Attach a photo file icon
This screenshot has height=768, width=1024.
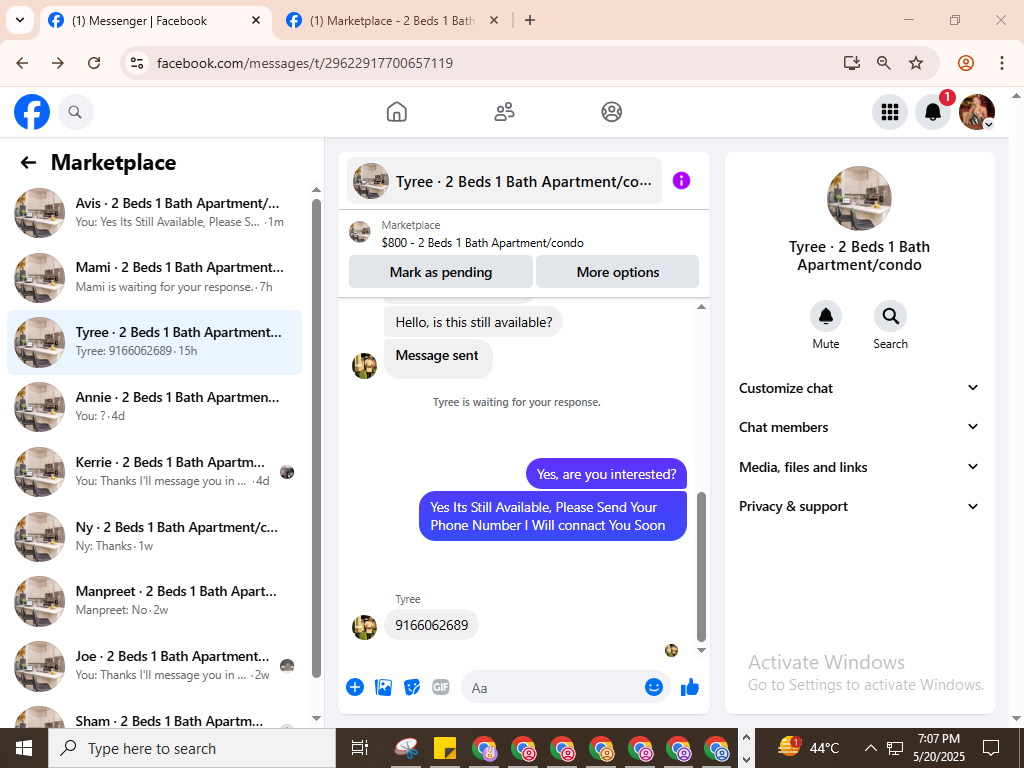383,687
